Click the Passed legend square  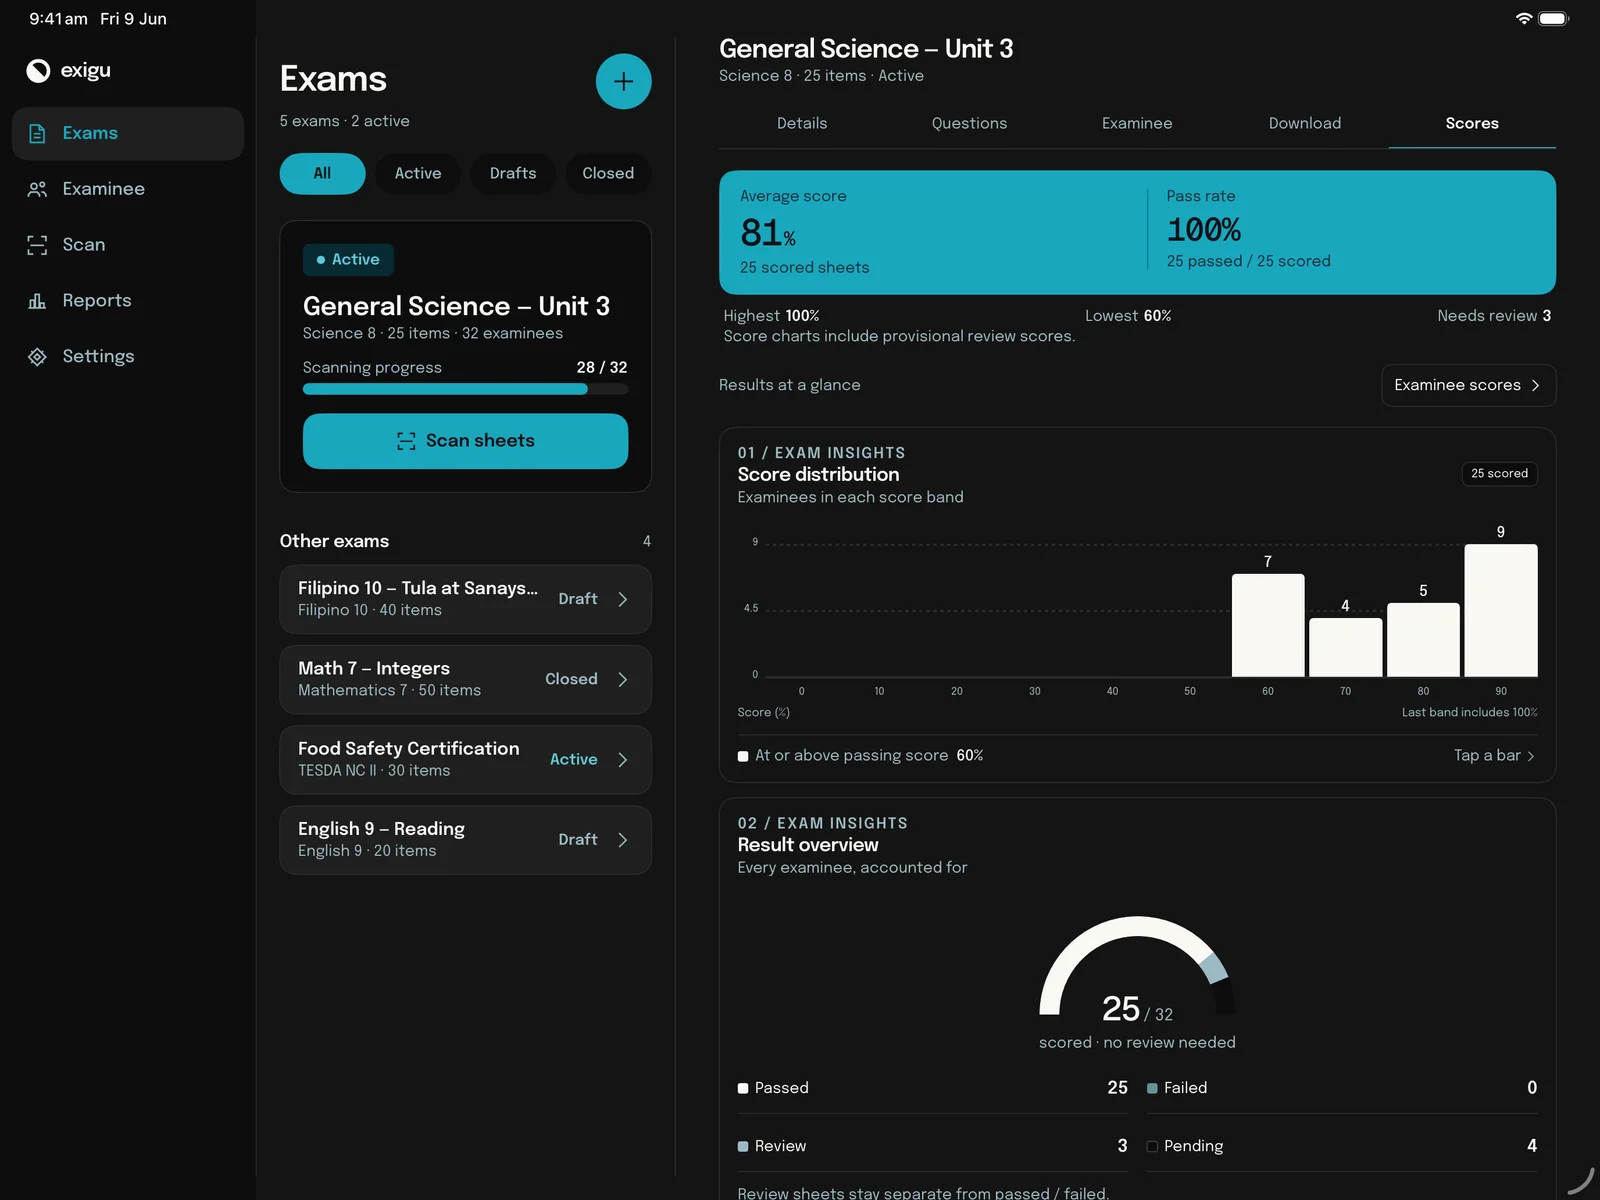[x=743, y=1088]
